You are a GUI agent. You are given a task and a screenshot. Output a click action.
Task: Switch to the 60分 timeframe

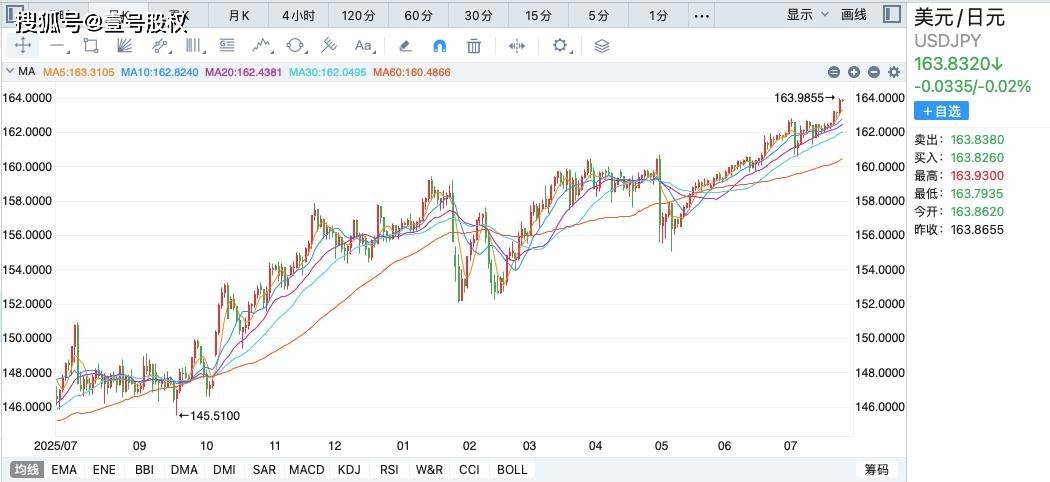coord(419,15)
